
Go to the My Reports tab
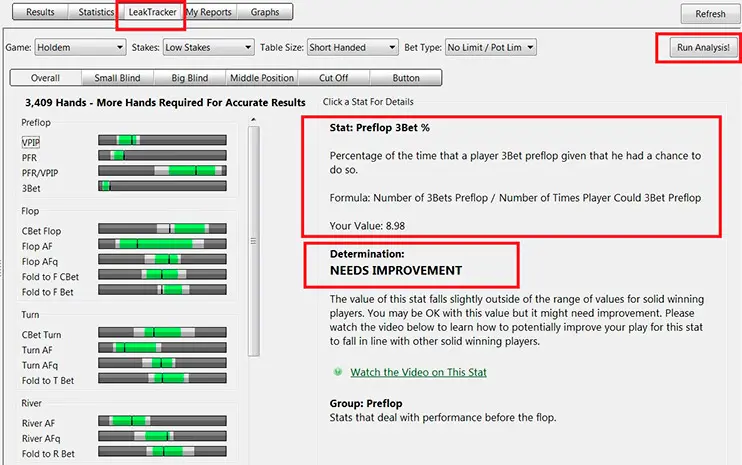point(208,13)
